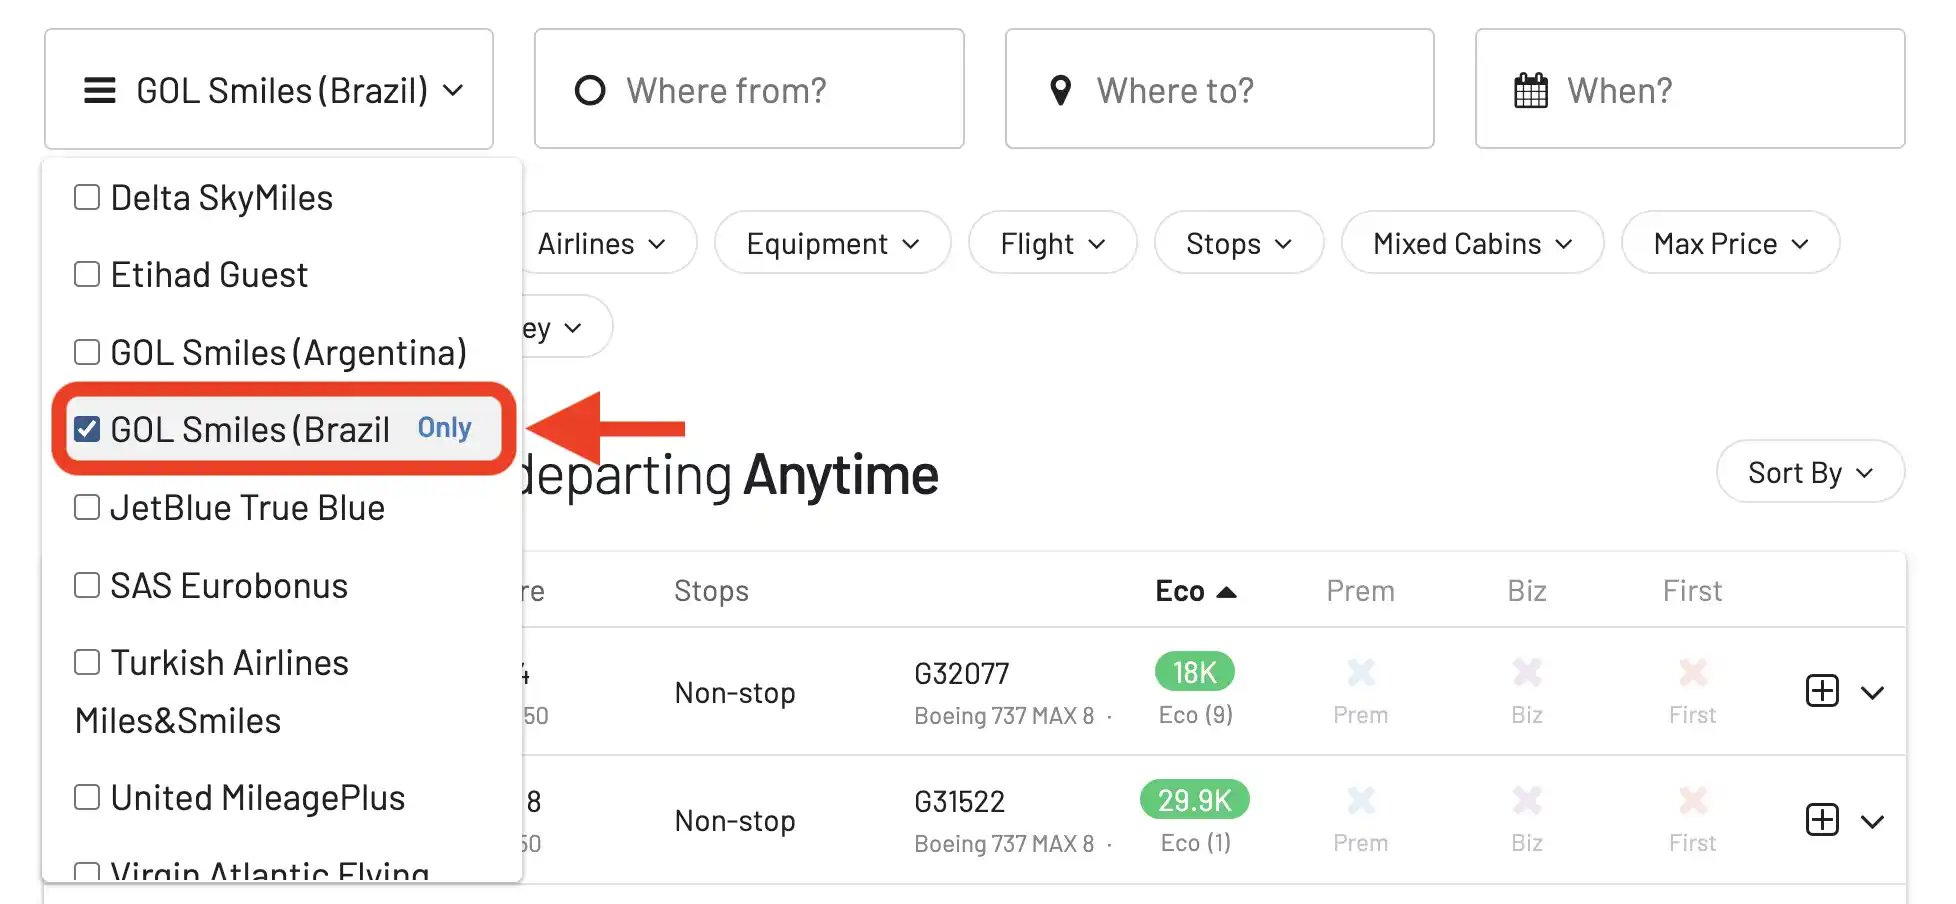This screenshot has width=1956, height=904.
Task: Click the Eco (9) seats label
Action: pyautogui.click(x=1196, y=715)
